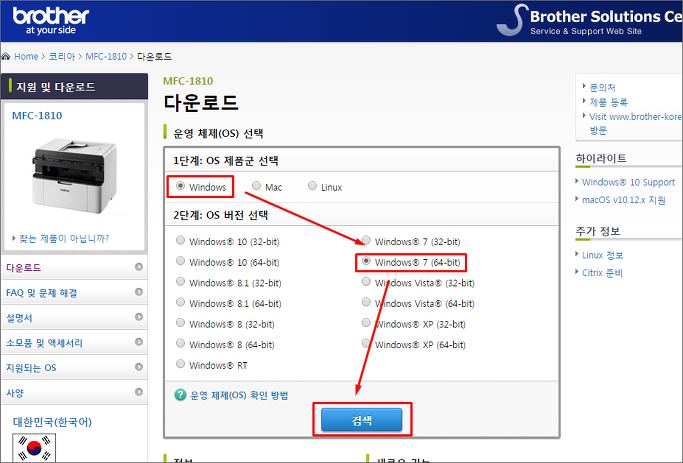Open the Home breadcrumb link
This screenshot has width=683, height=463.
click(x=26, y=57)
